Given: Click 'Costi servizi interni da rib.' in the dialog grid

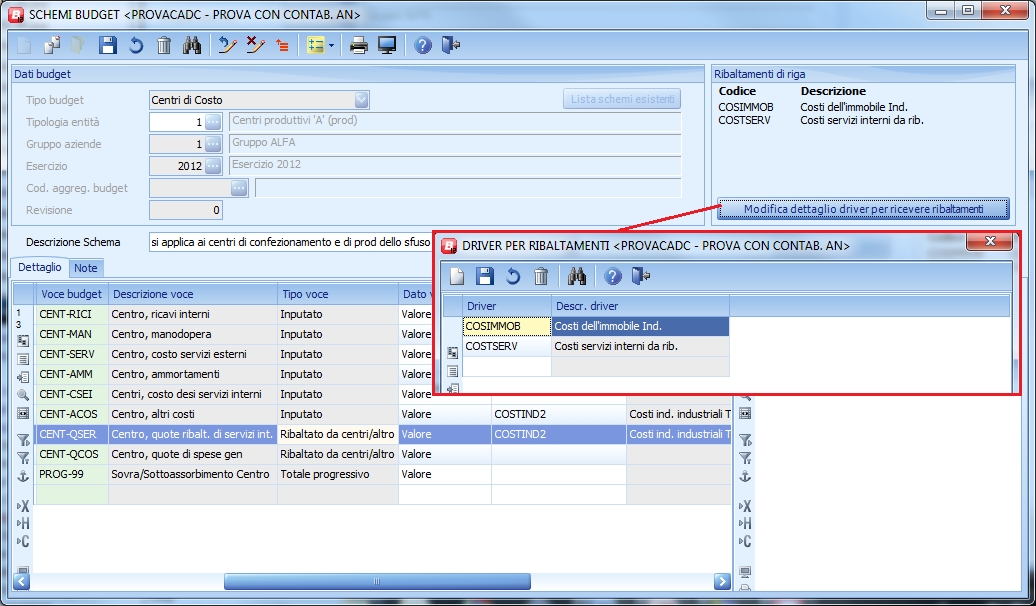Looking at the screenshot, I should 640,346.
